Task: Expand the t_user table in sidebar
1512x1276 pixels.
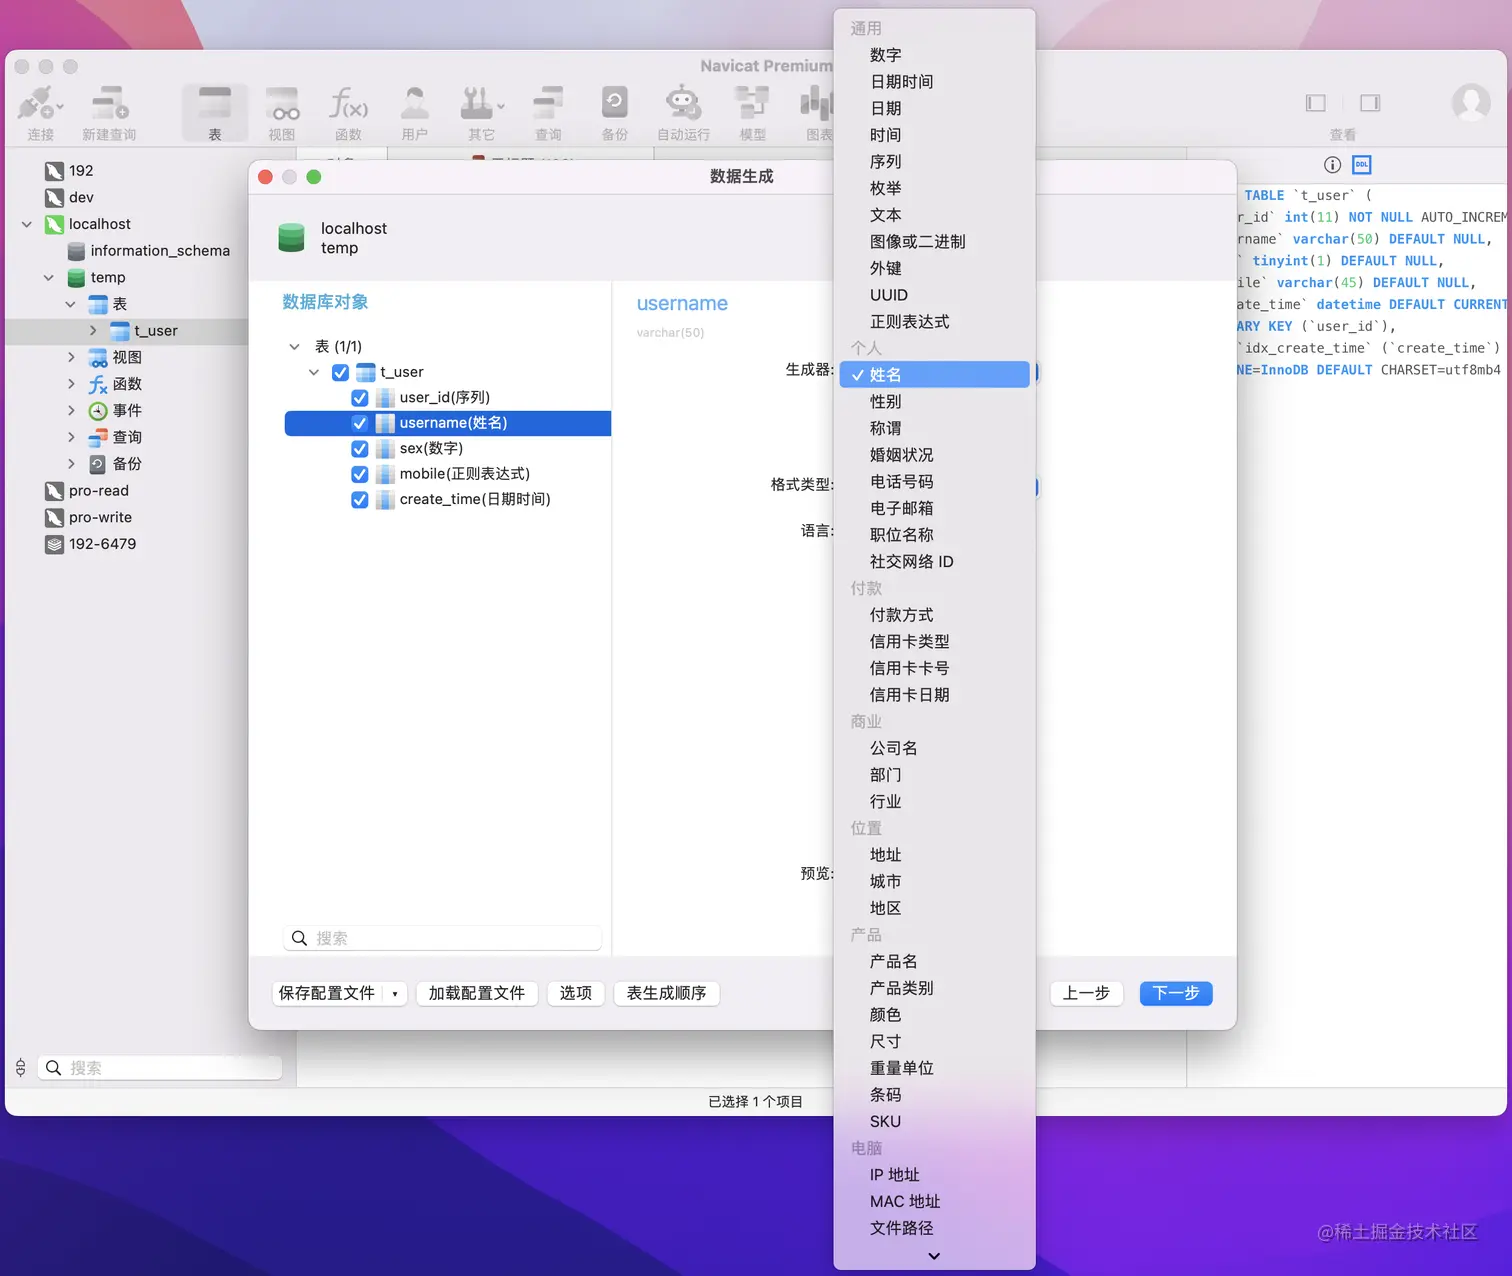Action: pyautogui.click(x=93, y=331)
